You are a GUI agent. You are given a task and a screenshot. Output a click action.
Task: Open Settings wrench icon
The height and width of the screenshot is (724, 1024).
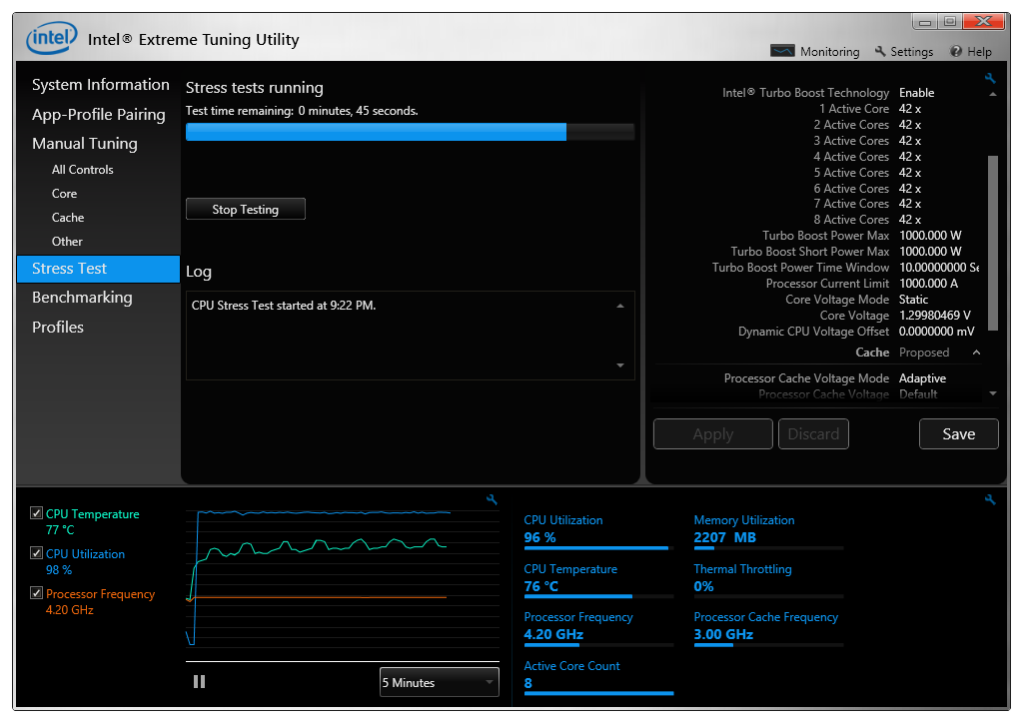point(880,51)
